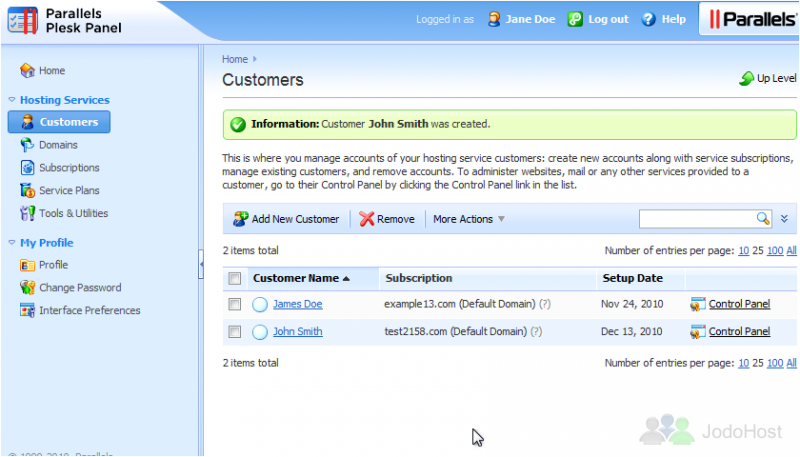The height and width of the screenshot is (457, 800).
Task: Collapse the Hosting Services section
Action: (12, 100)
